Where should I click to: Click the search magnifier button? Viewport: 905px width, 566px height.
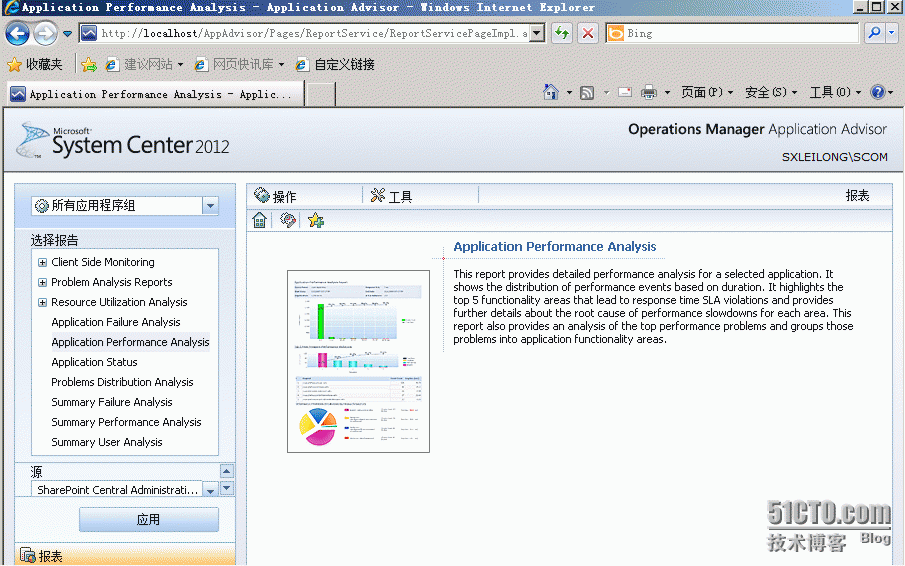click(874, 33)
